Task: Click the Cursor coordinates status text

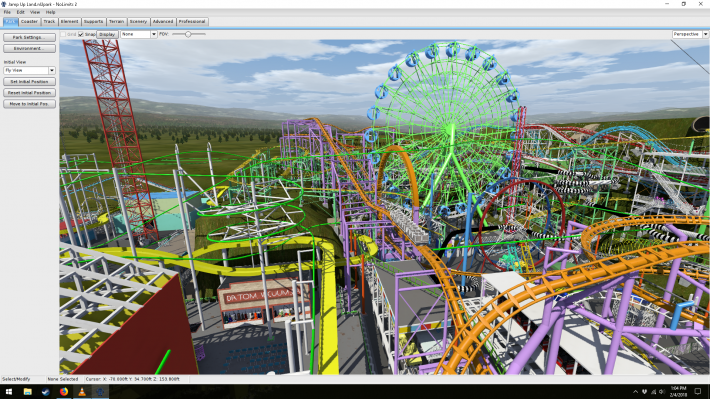Action: [x=133, y=379]
